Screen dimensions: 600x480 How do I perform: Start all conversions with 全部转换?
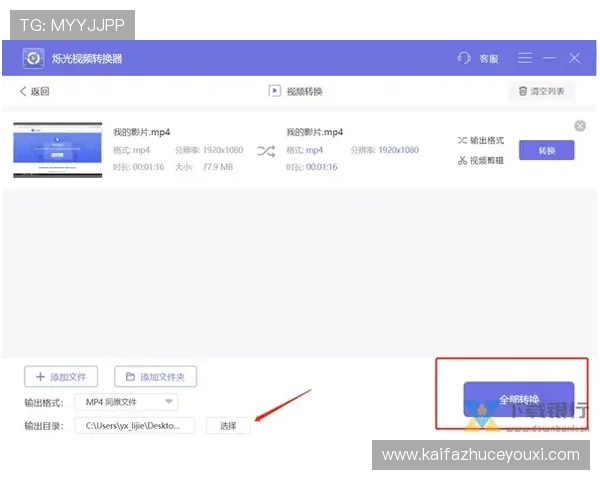coord(519,400)
